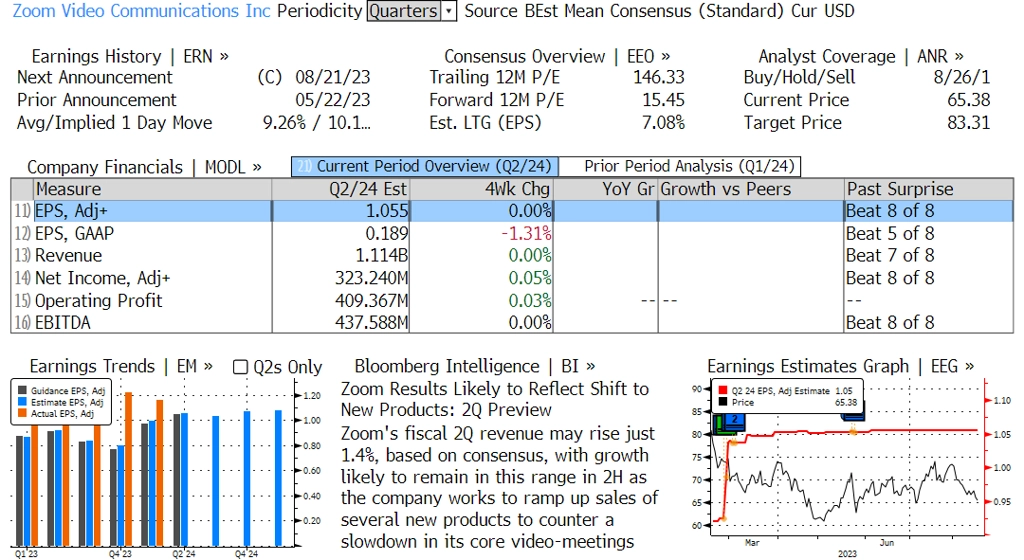Click the -1.31% four-week change value
The image size is (1024, 560).
click(x=526, y=233)
